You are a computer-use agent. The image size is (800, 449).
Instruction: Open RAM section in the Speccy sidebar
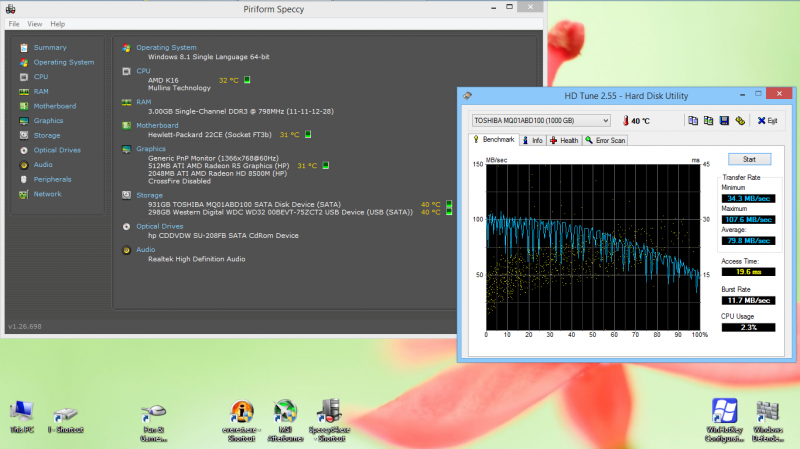click(x=41, y=91)
